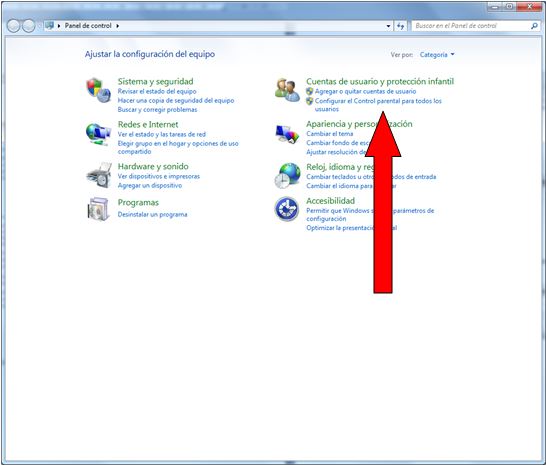The height and width of the screenshot is (465, 546).
Task: Click the refresh icon beside the address bar
Action: [x=400, y=26]
